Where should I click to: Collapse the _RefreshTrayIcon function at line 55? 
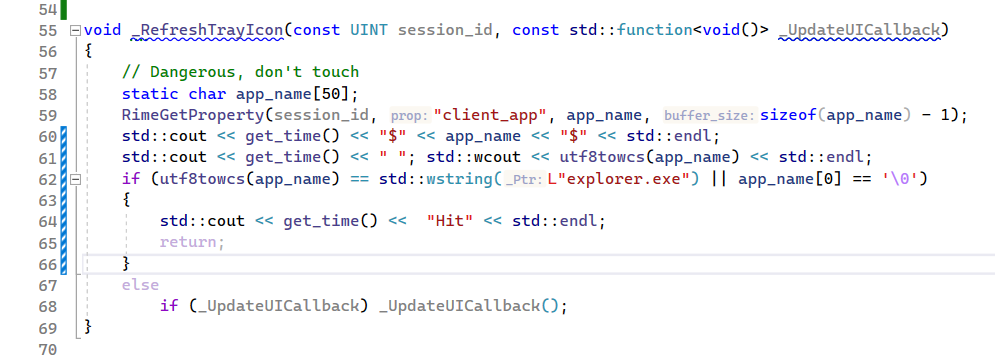(76, 30)
